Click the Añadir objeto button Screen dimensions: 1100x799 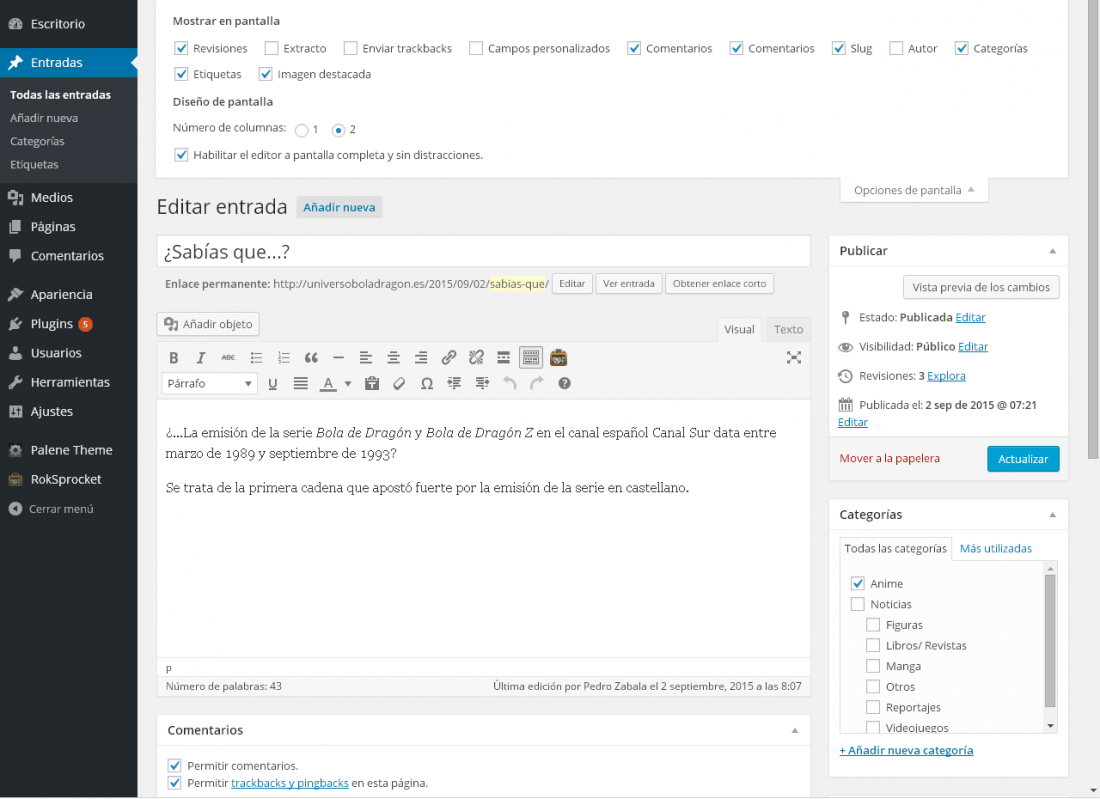tap(208, 324)
